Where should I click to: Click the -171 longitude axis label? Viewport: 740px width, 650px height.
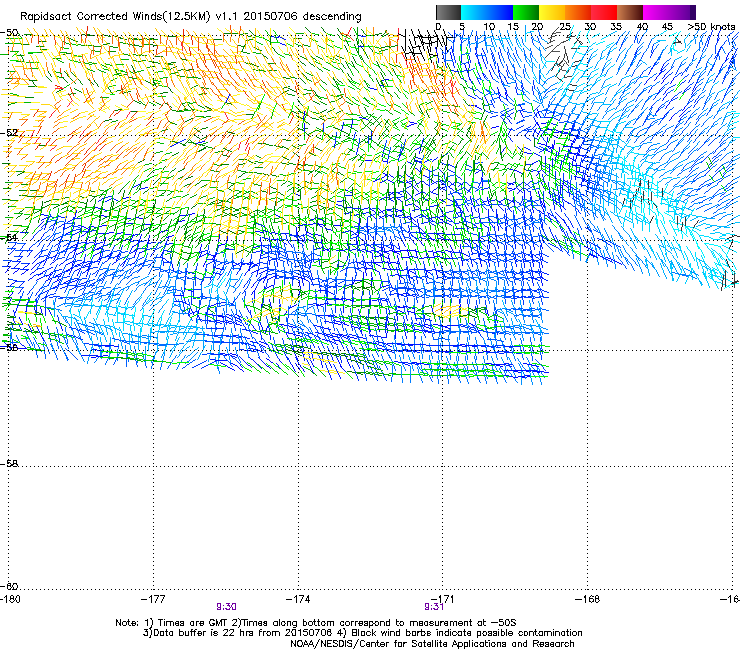pos(443,599)
